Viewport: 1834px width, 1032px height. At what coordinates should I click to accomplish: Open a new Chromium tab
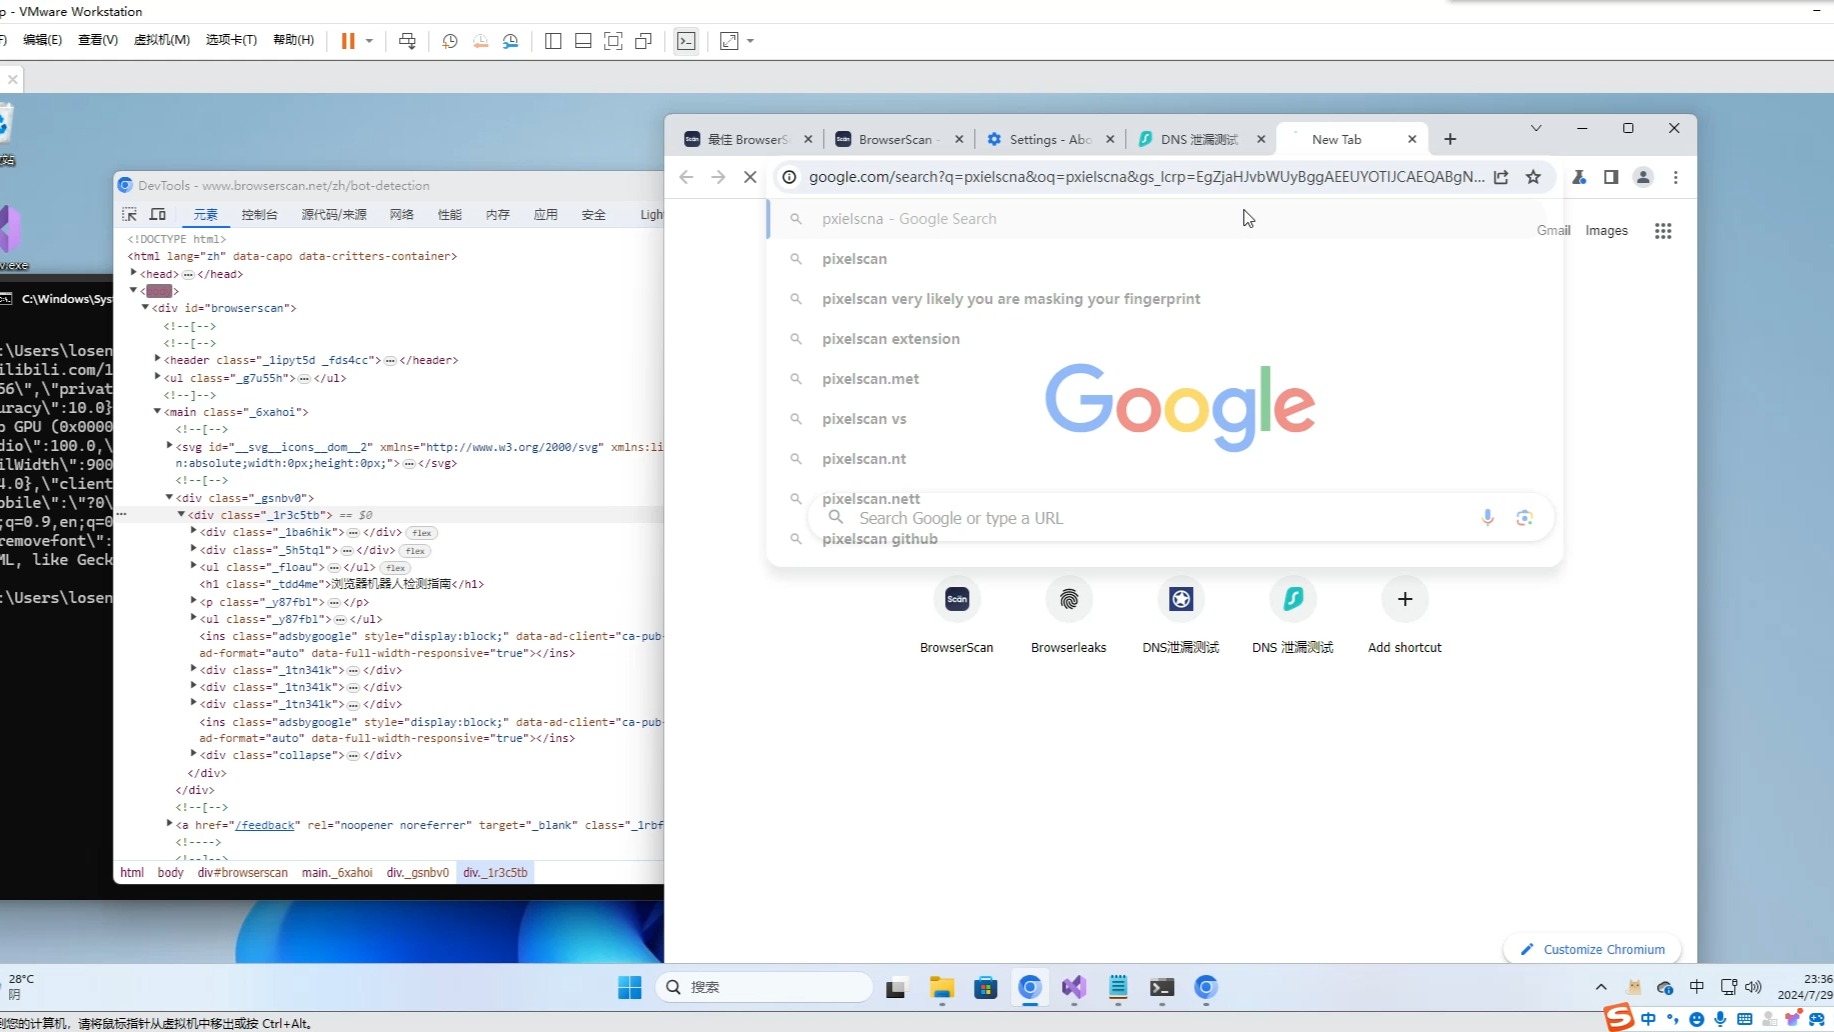1450,139
